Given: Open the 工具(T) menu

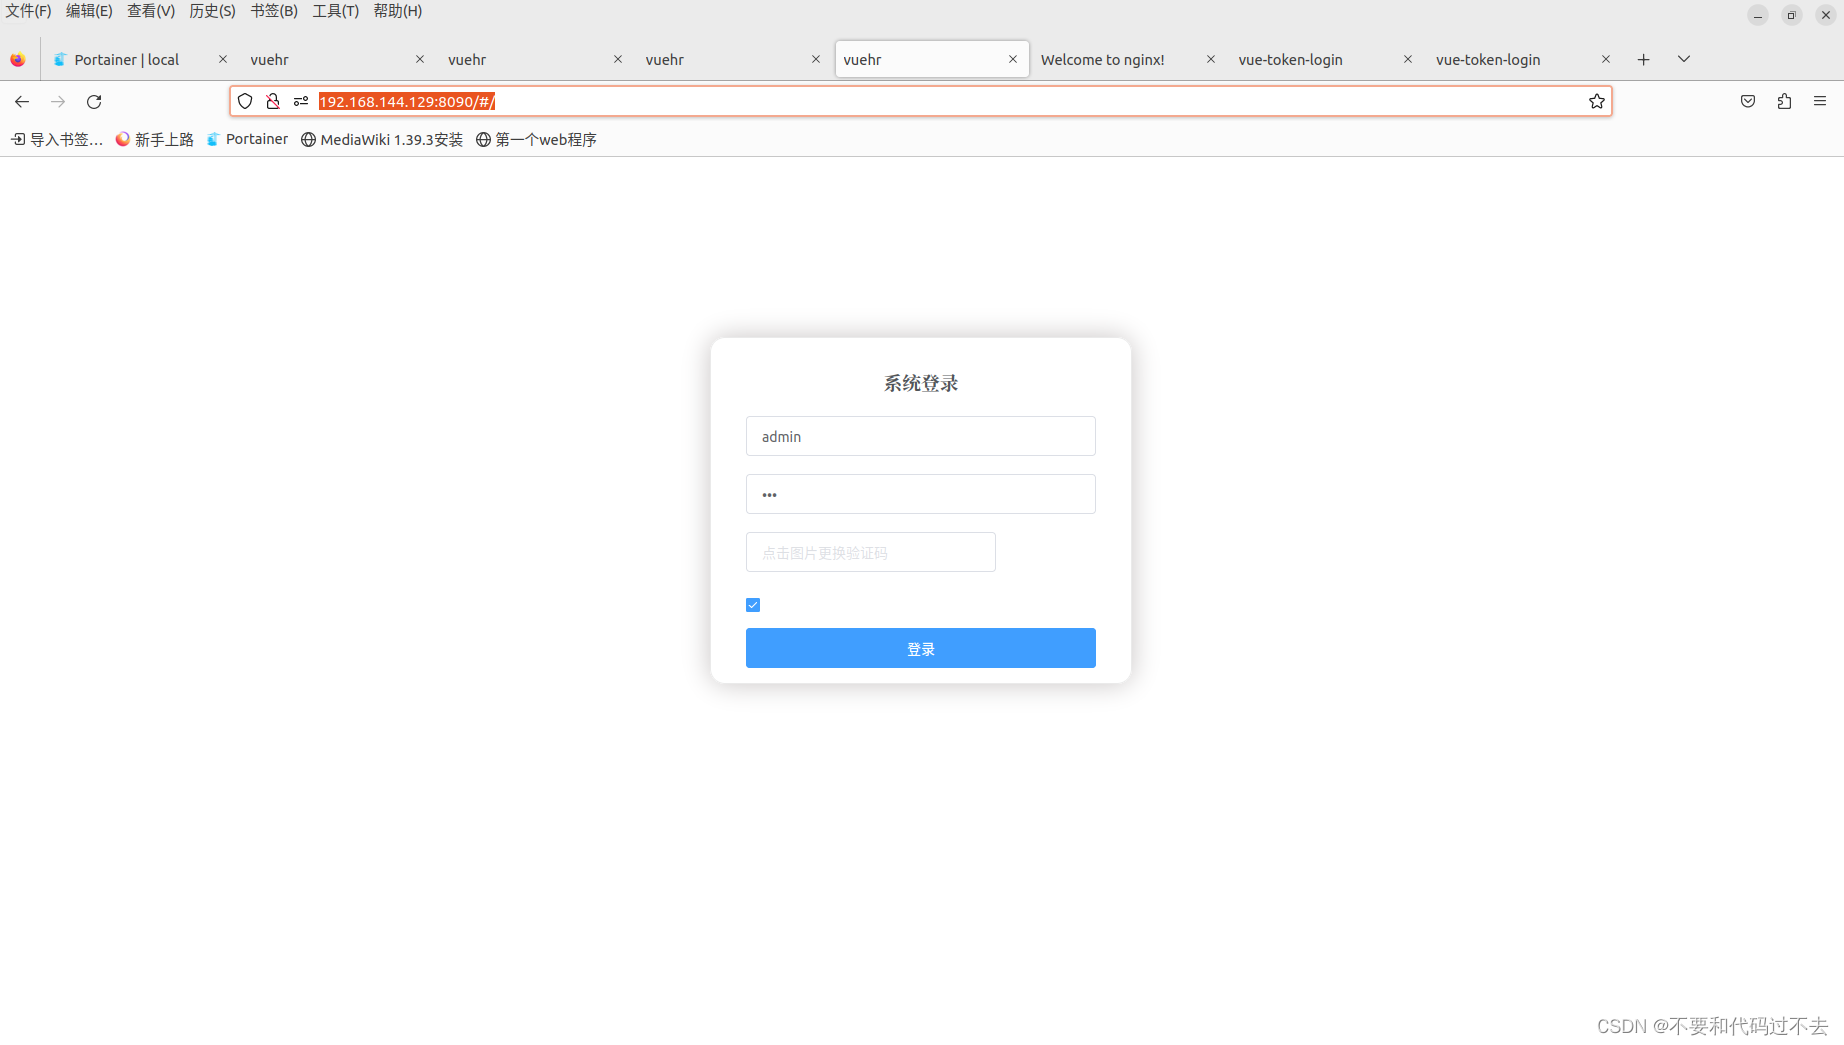Looking at the screenshot, I should (335, 11).
